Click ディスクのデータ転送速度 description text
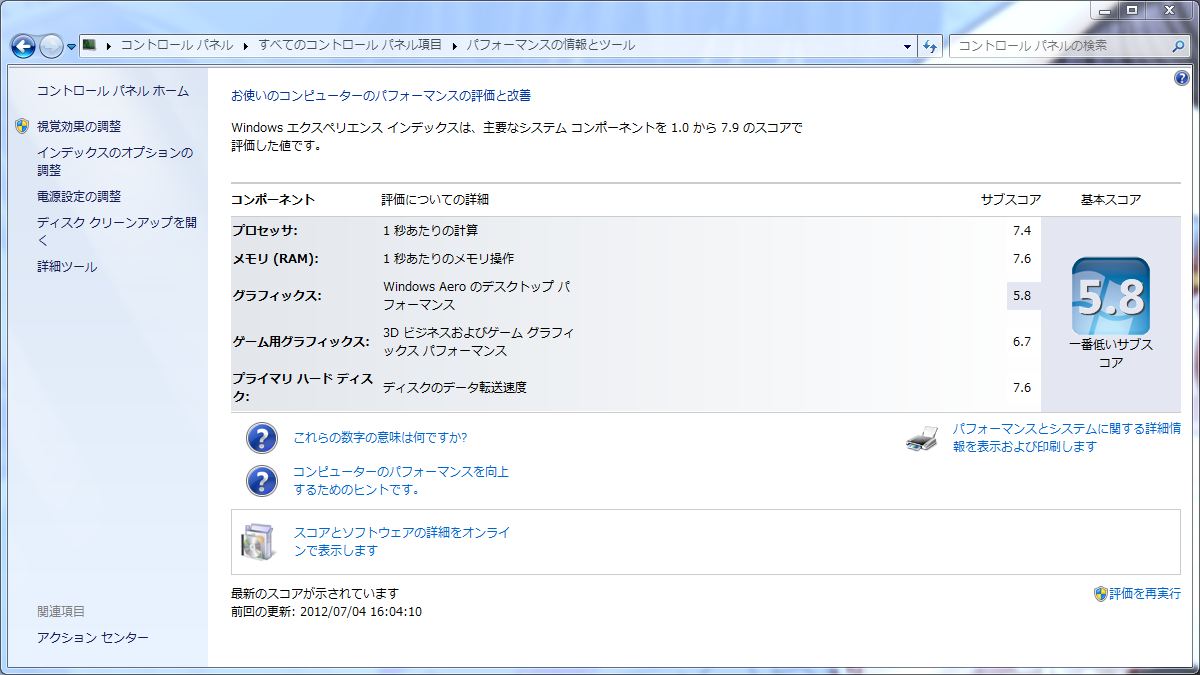1200x675 pixels. tap(455, 388)
